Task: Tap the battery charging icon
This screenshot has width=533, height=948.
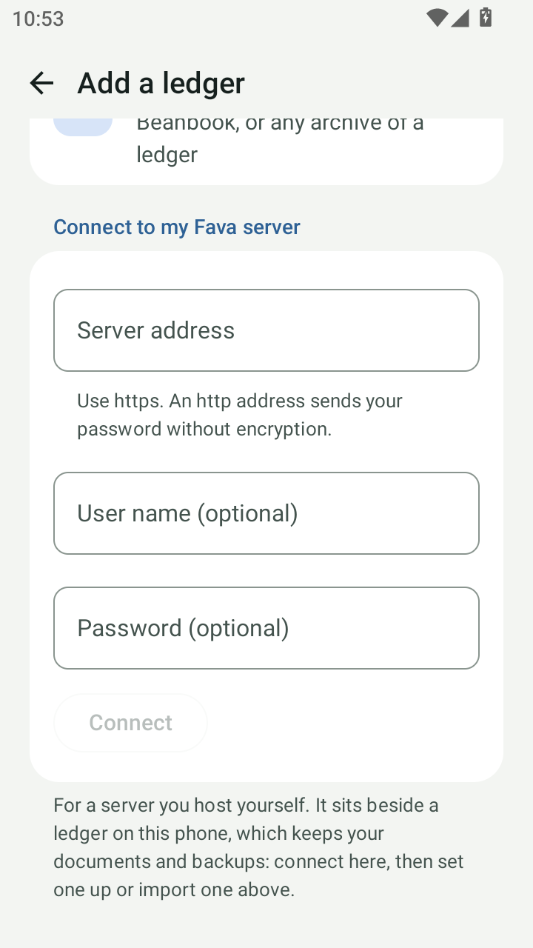Action: coord(485,18)
